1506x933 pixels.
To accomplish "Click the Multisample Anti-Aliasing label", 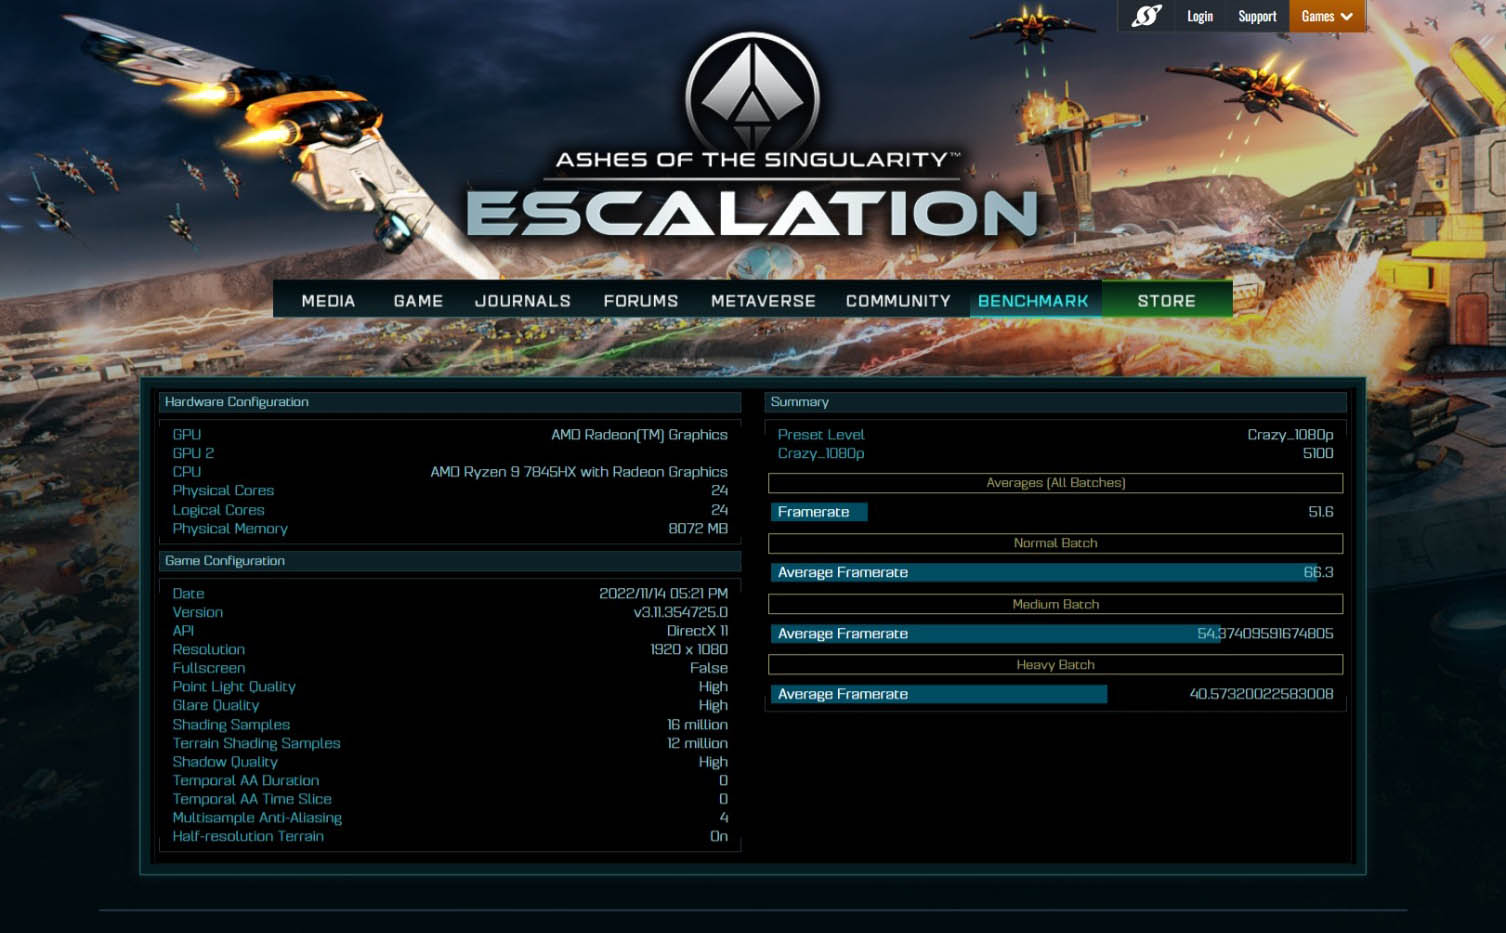I will 257,817.
